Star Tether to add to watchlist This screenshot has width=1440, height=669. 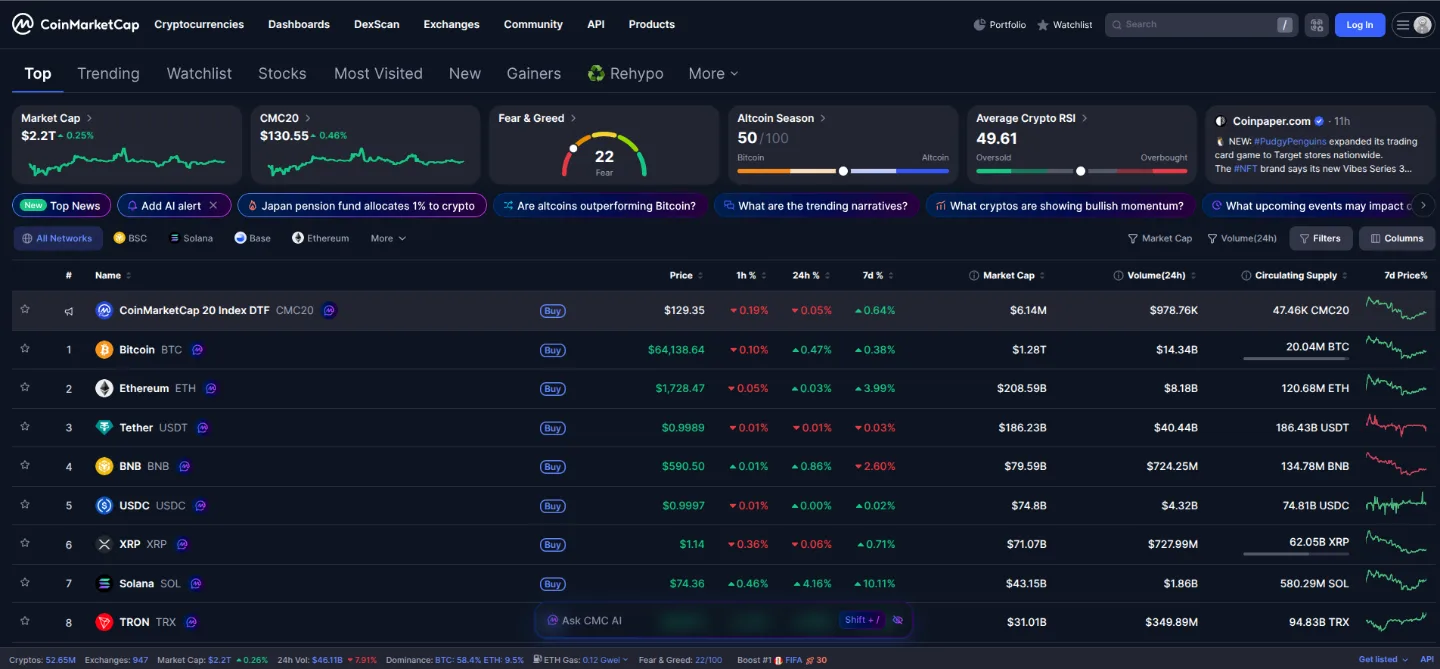[25, 427]
